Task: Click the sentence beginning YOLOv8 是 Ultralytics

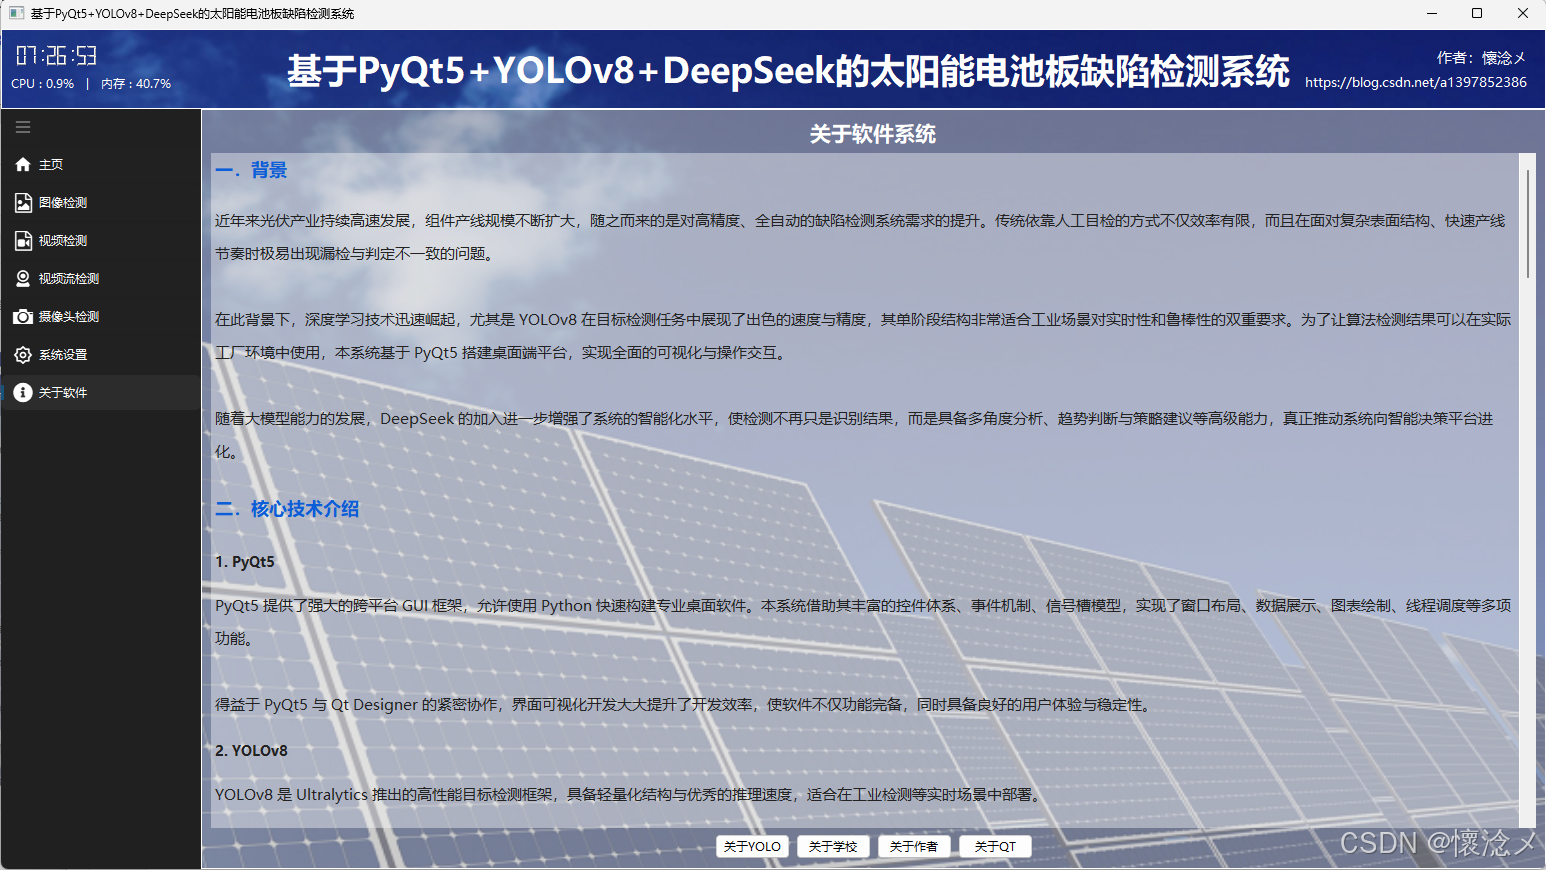Action: [630, 795]
